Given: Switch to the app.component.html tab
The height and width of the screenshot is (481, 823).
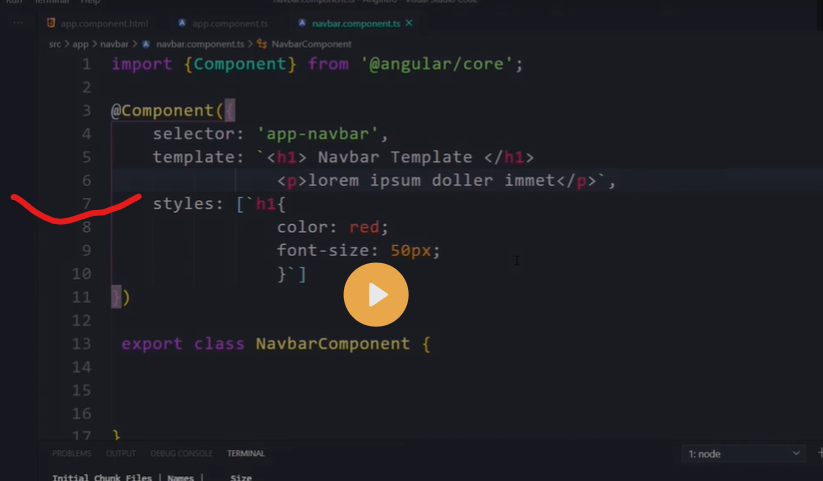Looking at the screenshot, I should 104,23.
